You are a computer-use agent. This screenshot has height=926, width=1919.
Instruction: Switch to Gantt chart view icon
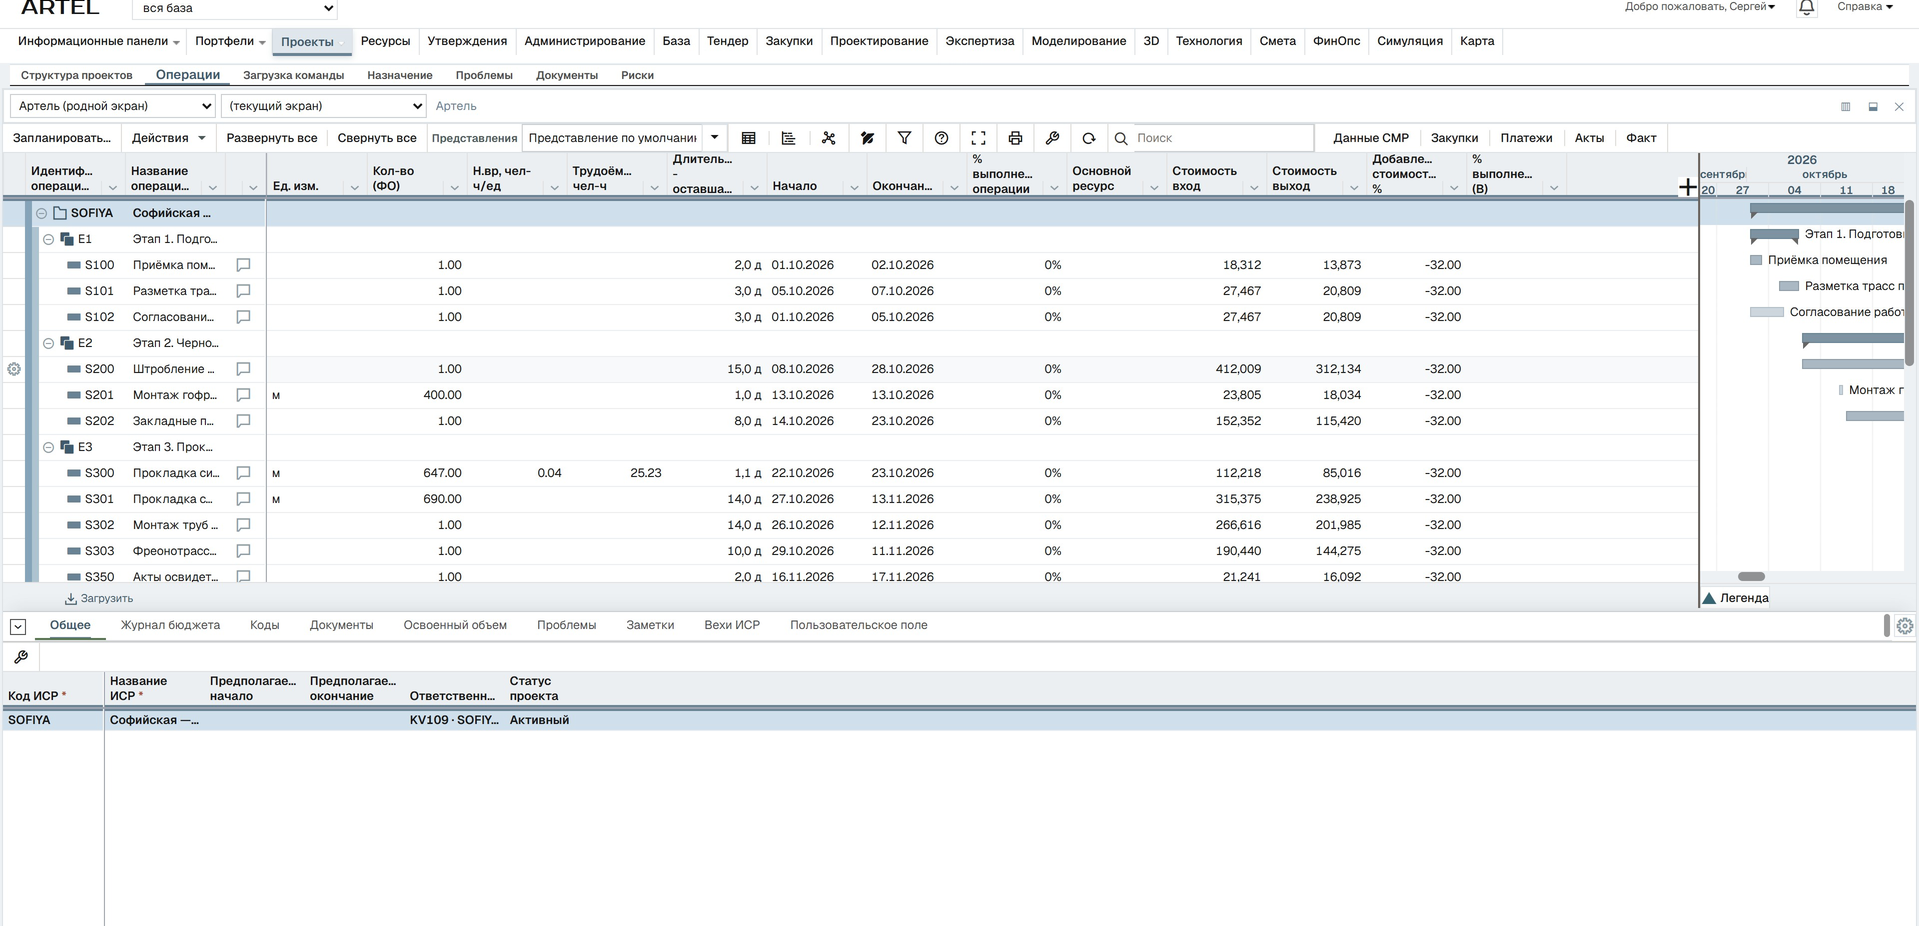[788, 138]
